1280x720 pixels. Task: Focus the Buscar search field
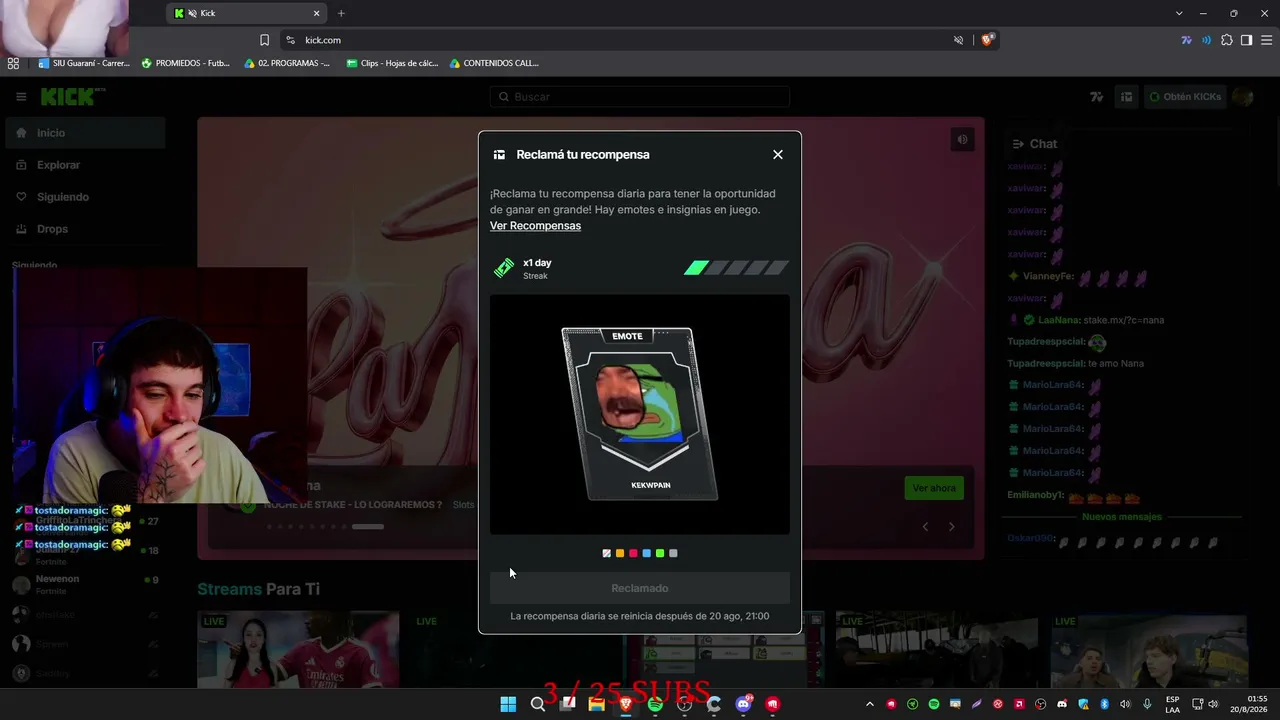pyautogui.click(x=640, y=97)
